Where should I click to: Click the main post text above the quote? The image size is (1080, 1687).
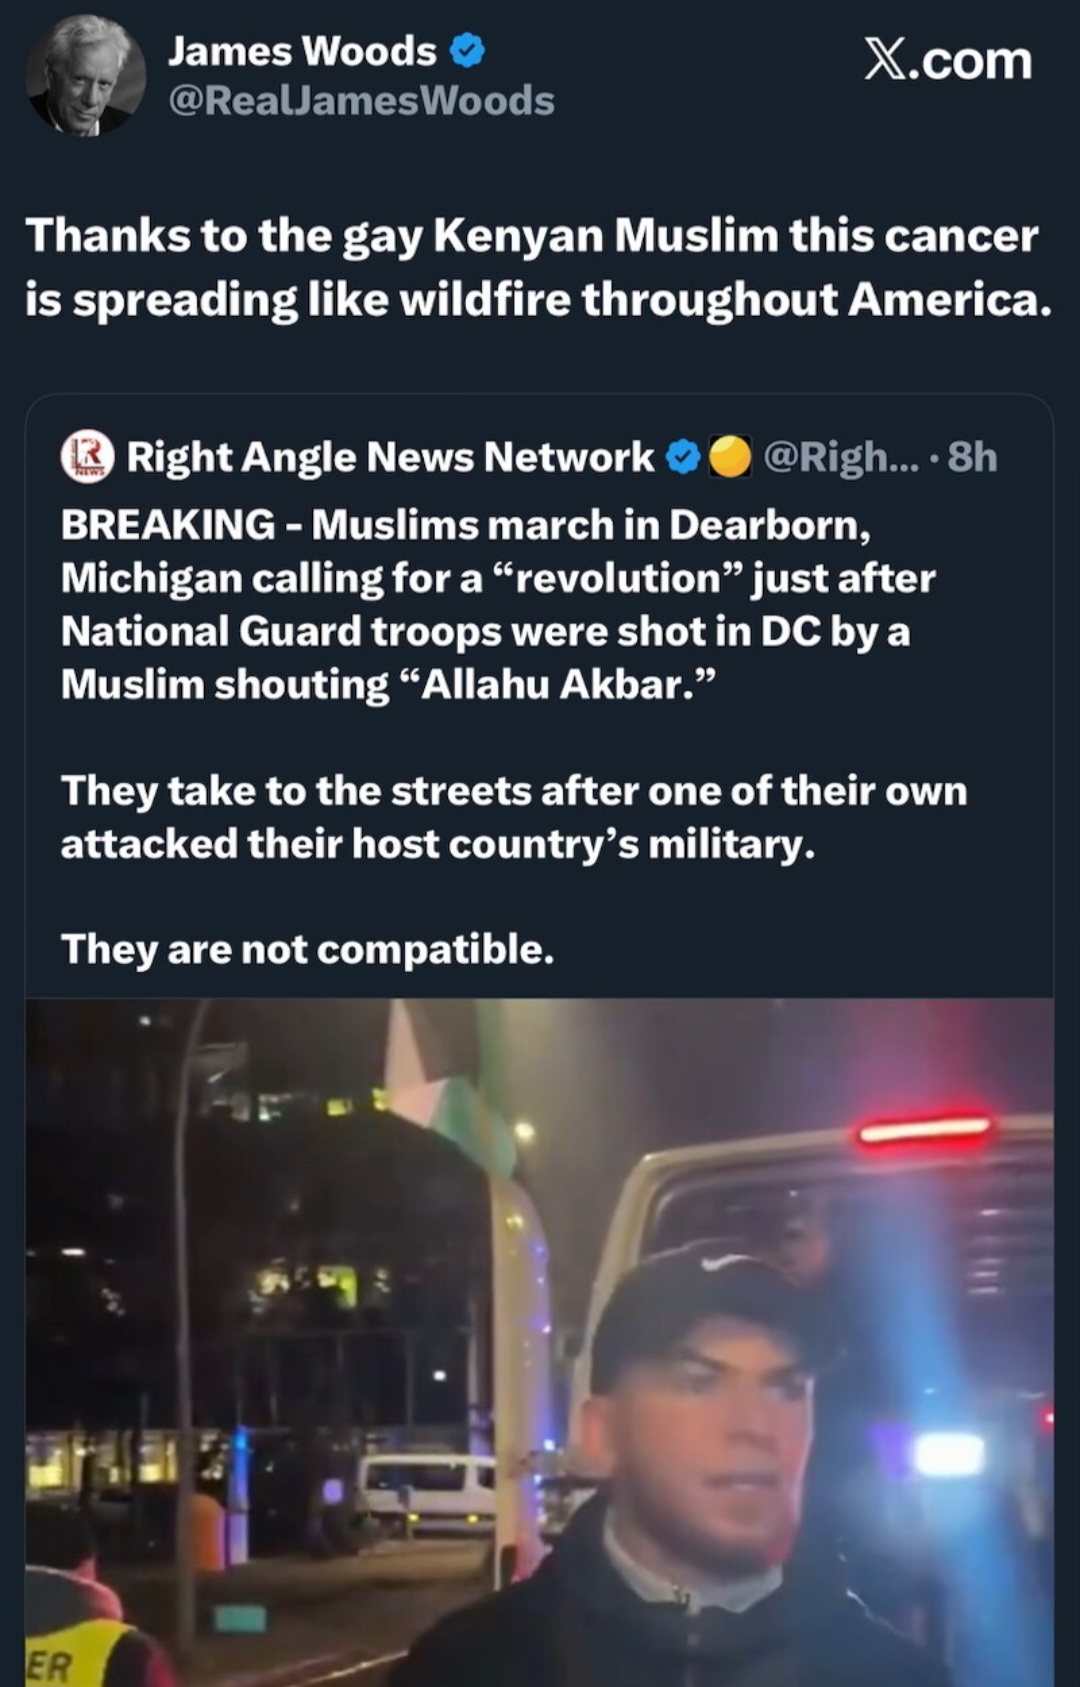click(538, 267)
